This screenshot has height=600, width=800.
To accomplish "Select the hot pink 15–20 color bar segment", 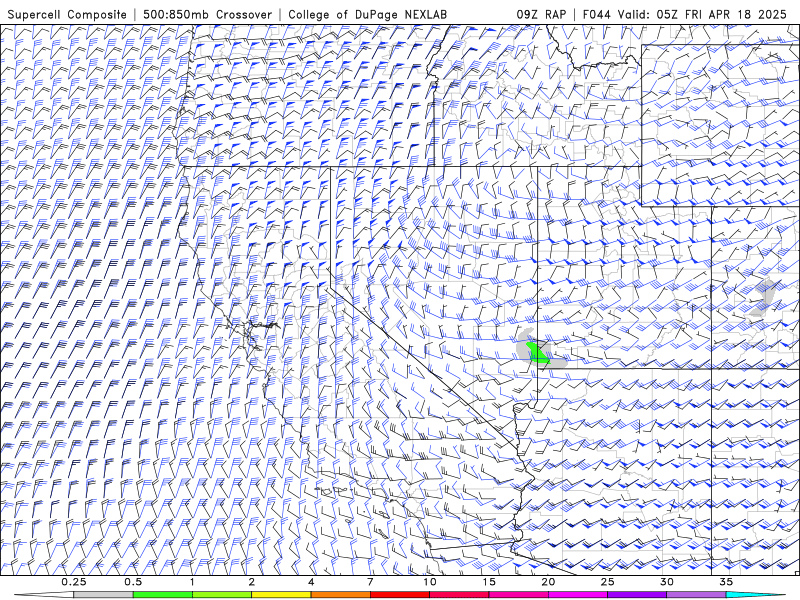I will [x=518, y=595].
